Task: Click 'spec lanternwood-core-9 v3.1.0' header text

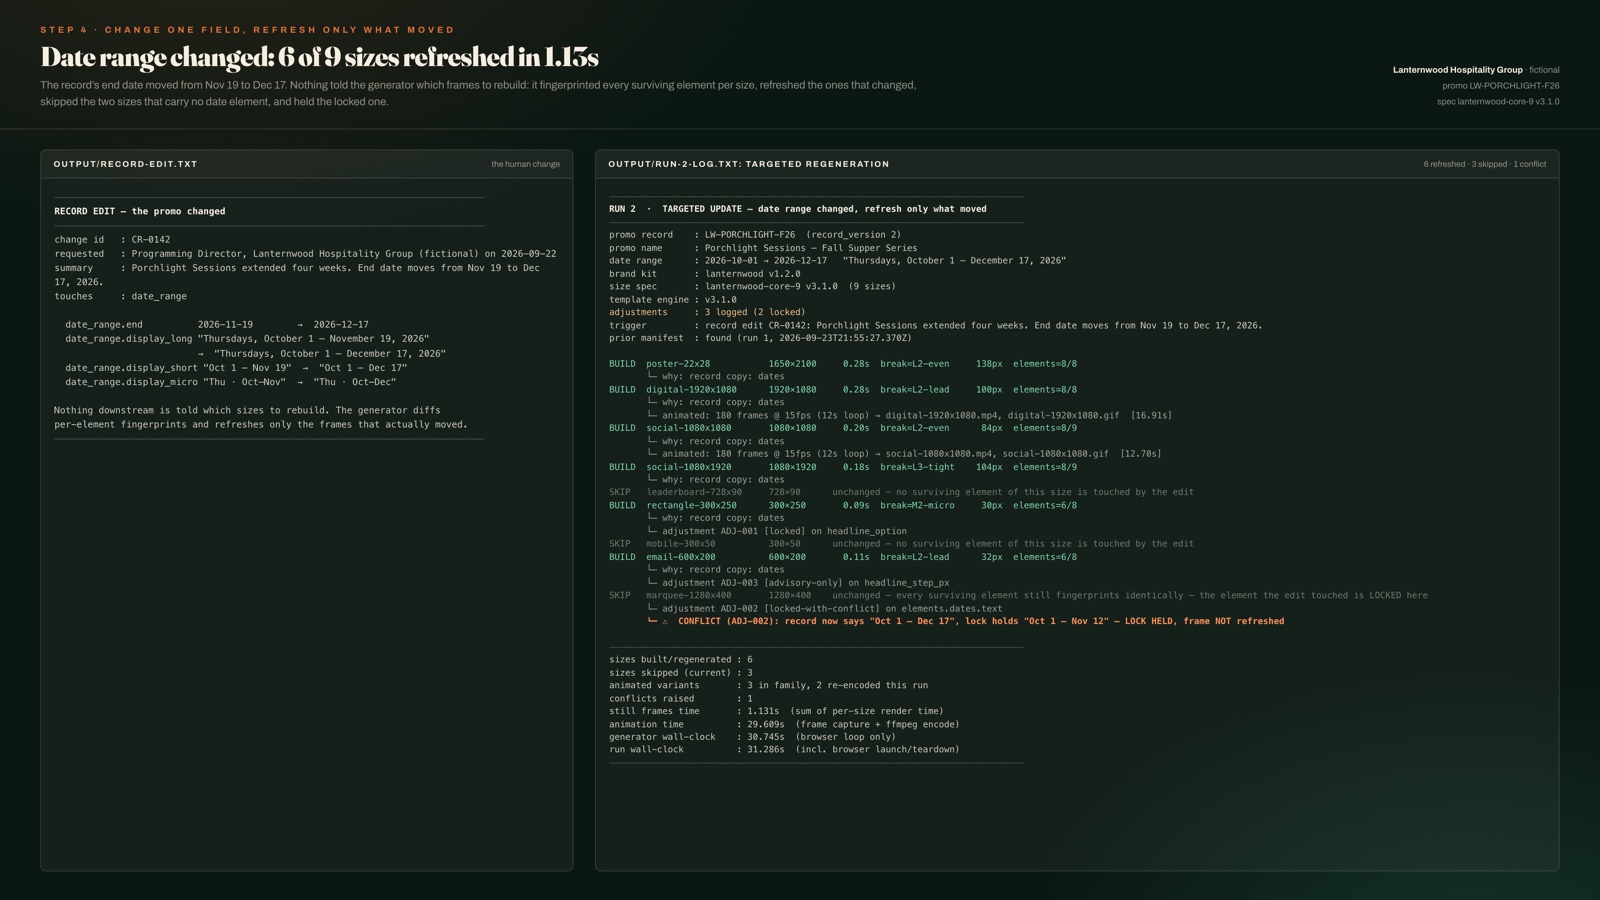Action: pos(1498,102)
